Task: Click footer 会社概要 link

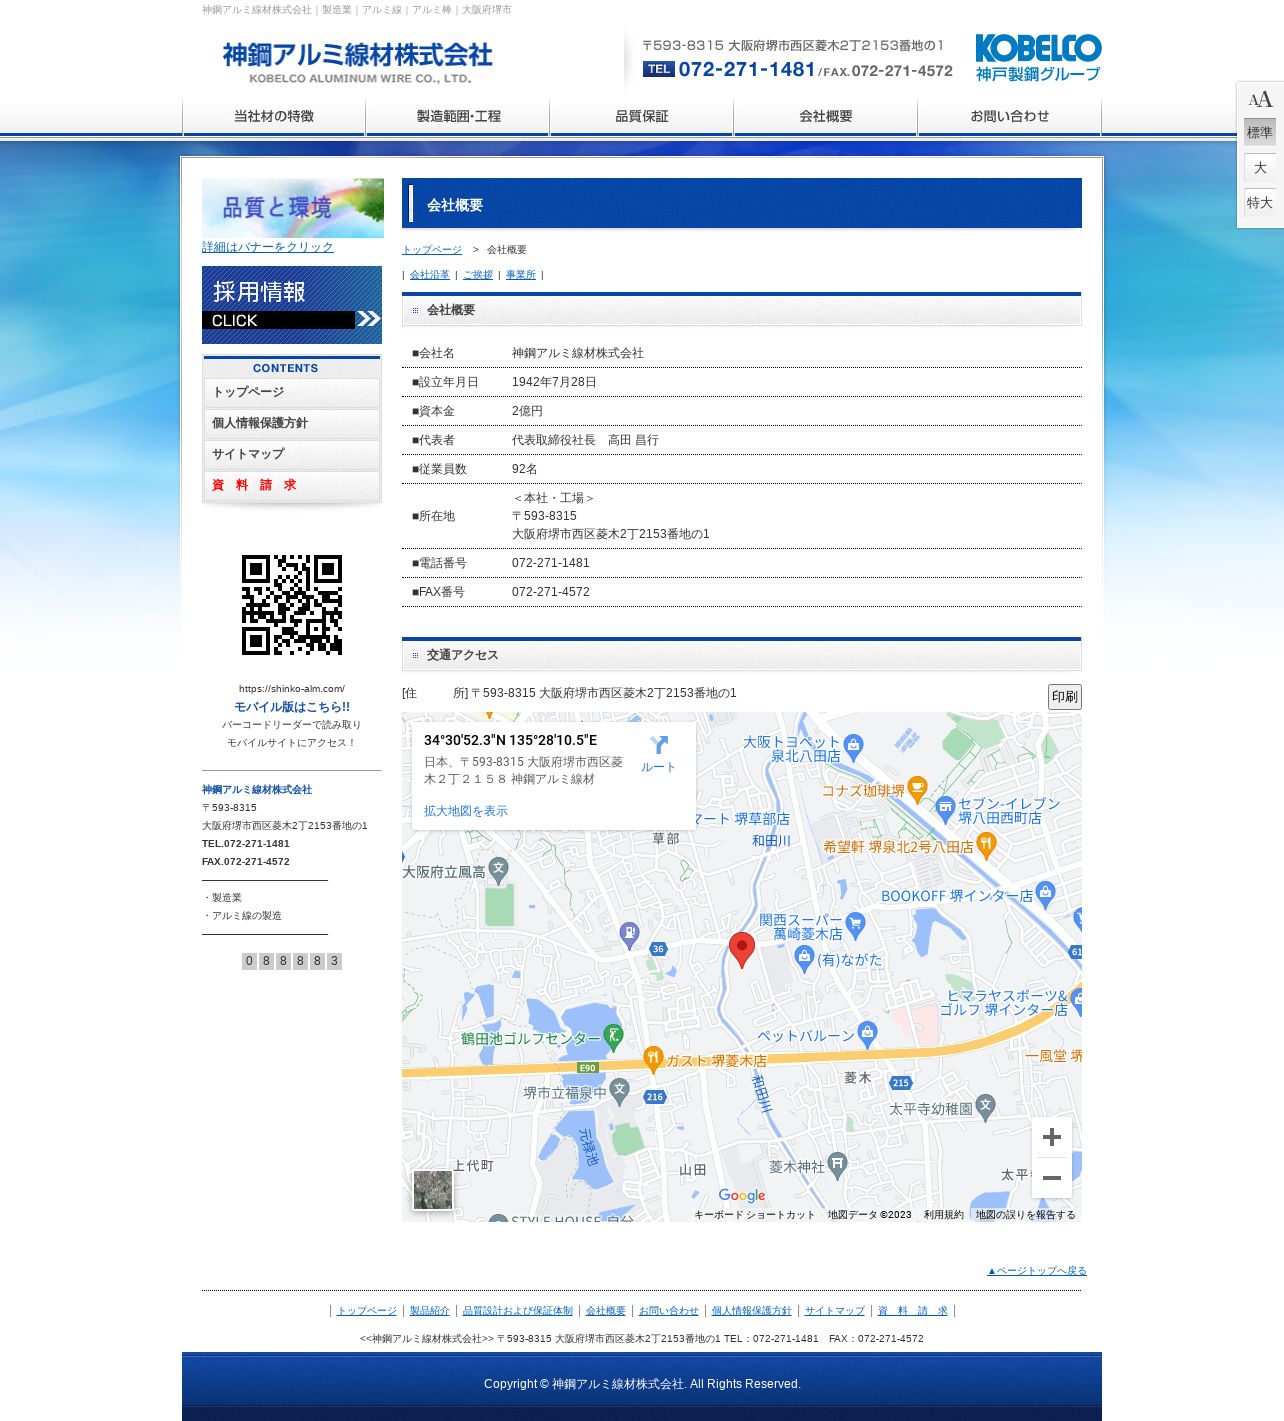Action: [606, 1311]
